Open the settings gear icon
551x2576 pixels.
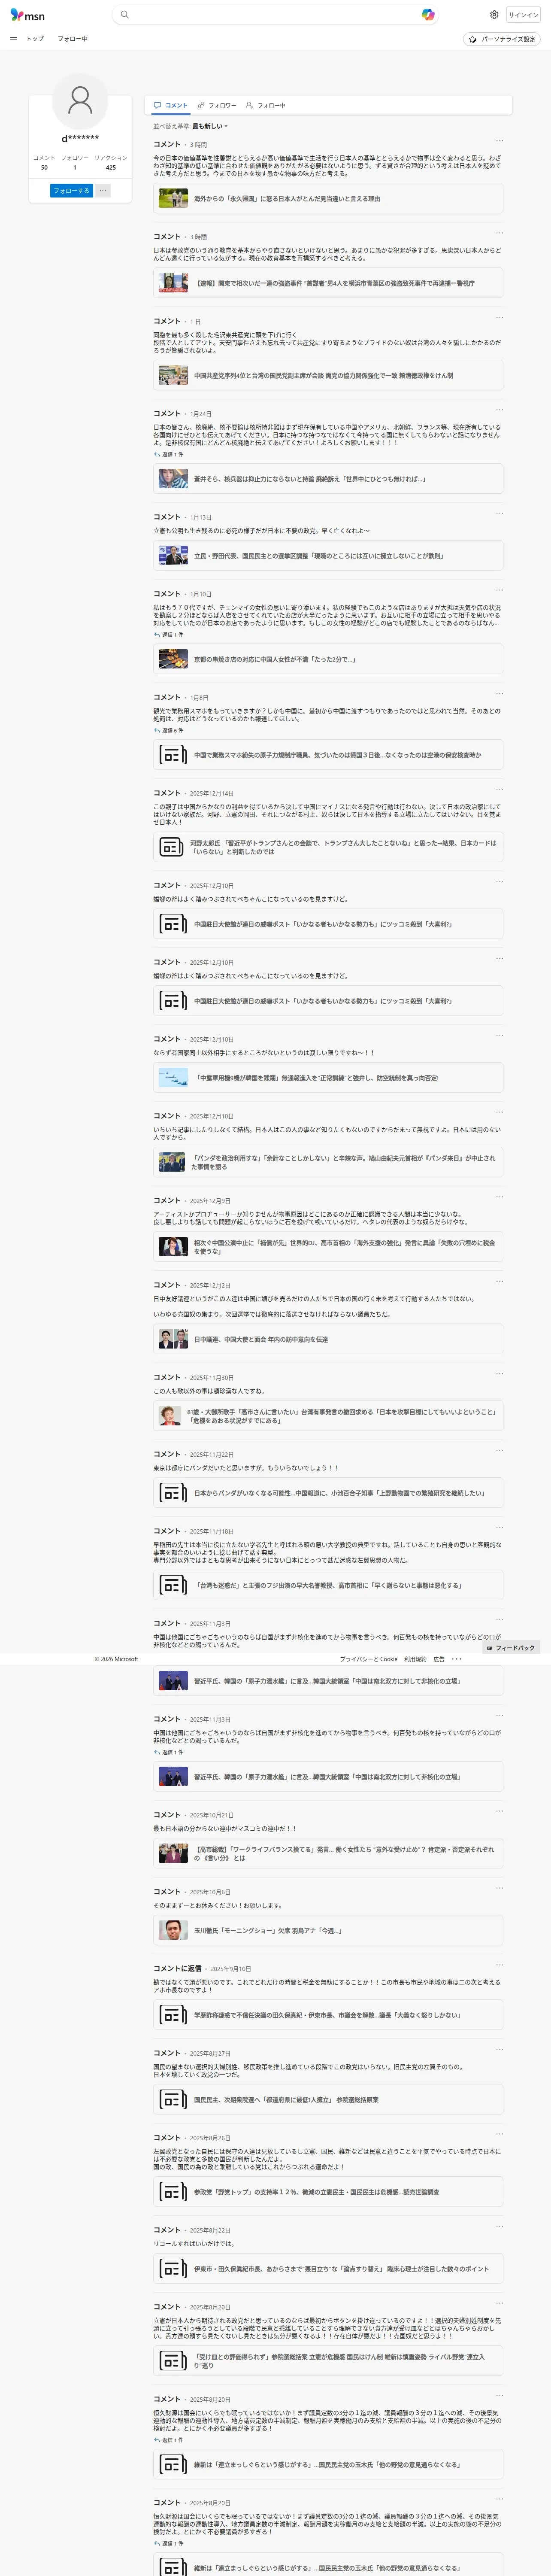(x=494, y=15)
